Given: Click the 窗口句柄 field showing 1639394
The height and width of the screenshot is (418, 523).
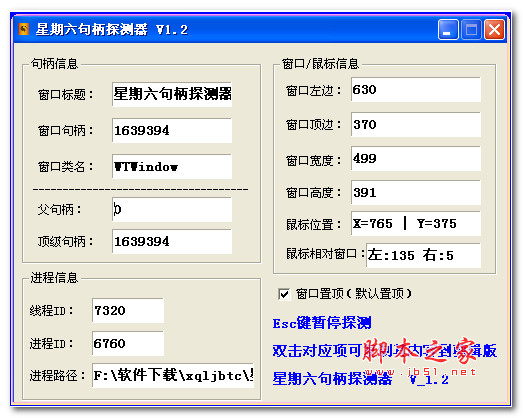Looking at the screenshot, I should pos(172,130).
